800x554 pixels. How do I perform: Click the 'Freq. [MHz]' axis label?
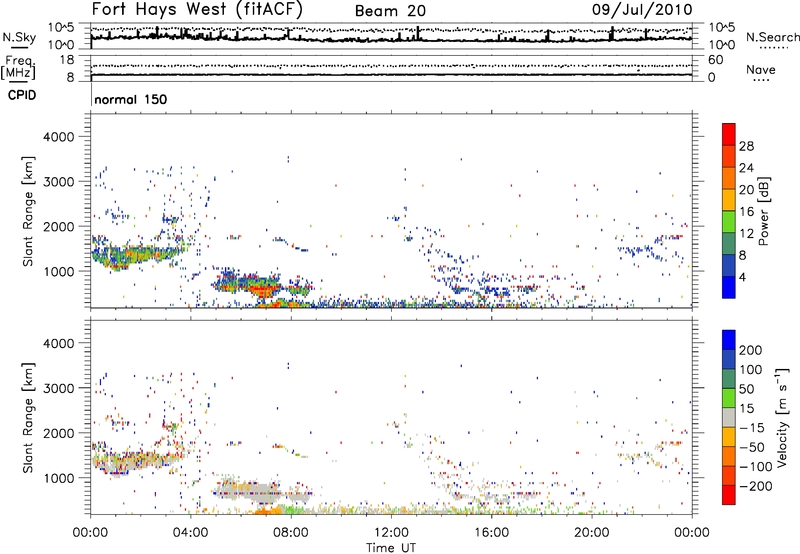tap(19, 68)
